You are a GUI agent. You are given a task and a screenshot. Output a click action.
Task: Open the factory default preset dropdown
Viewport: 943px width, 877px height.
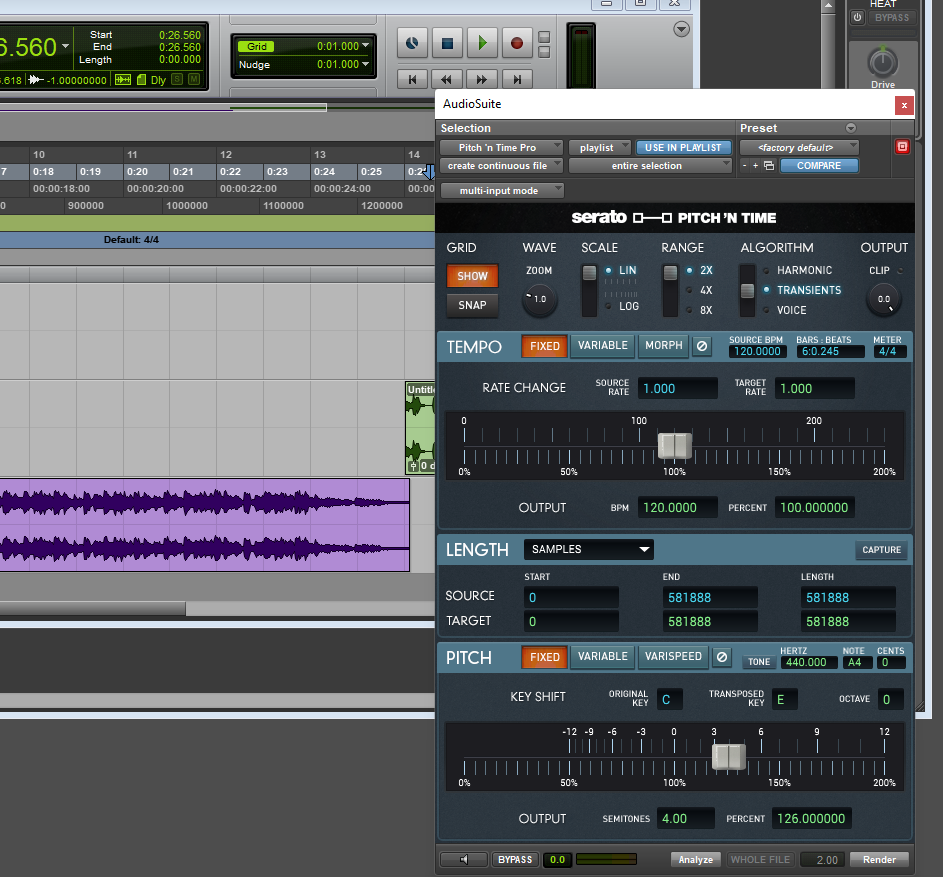pyautogui.click(x=799, y=148)
